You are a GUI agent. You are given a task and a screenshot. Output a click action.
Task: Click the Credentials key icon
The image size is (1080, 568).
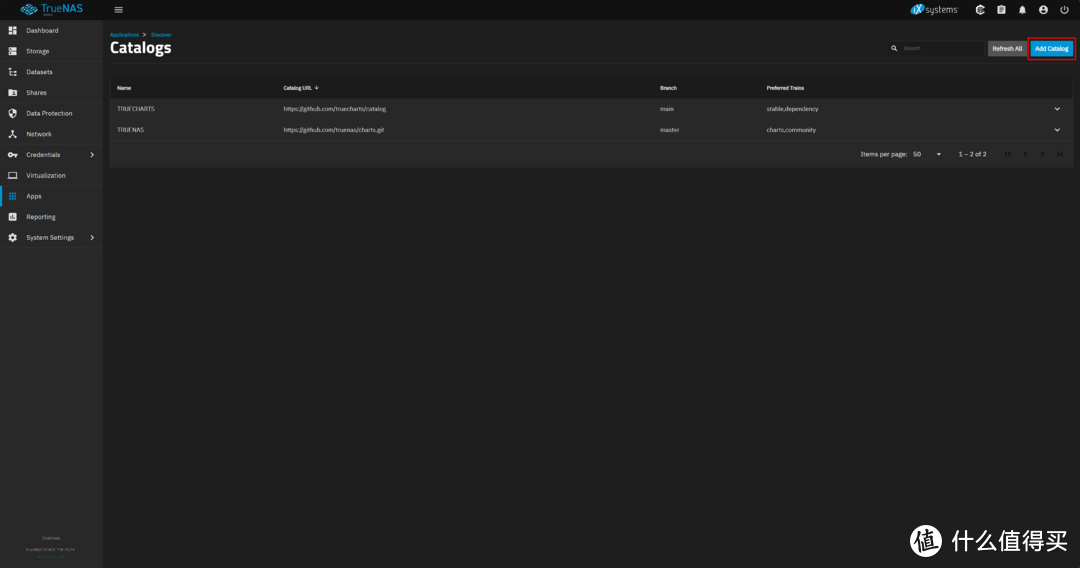[12, 155]
